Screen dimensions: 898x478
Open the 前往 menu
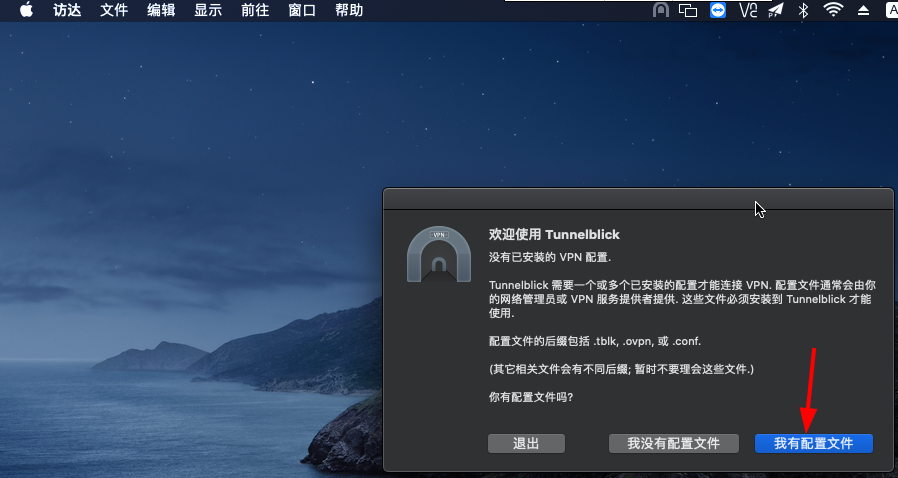coord(255,10)
